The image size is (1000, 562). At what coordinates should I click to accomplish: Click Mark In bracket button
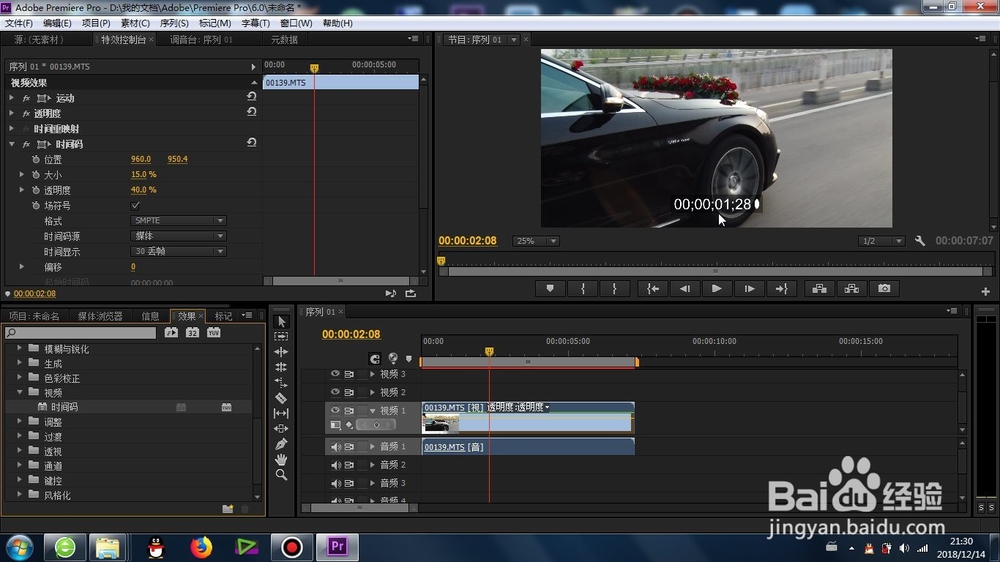[583, 289]
